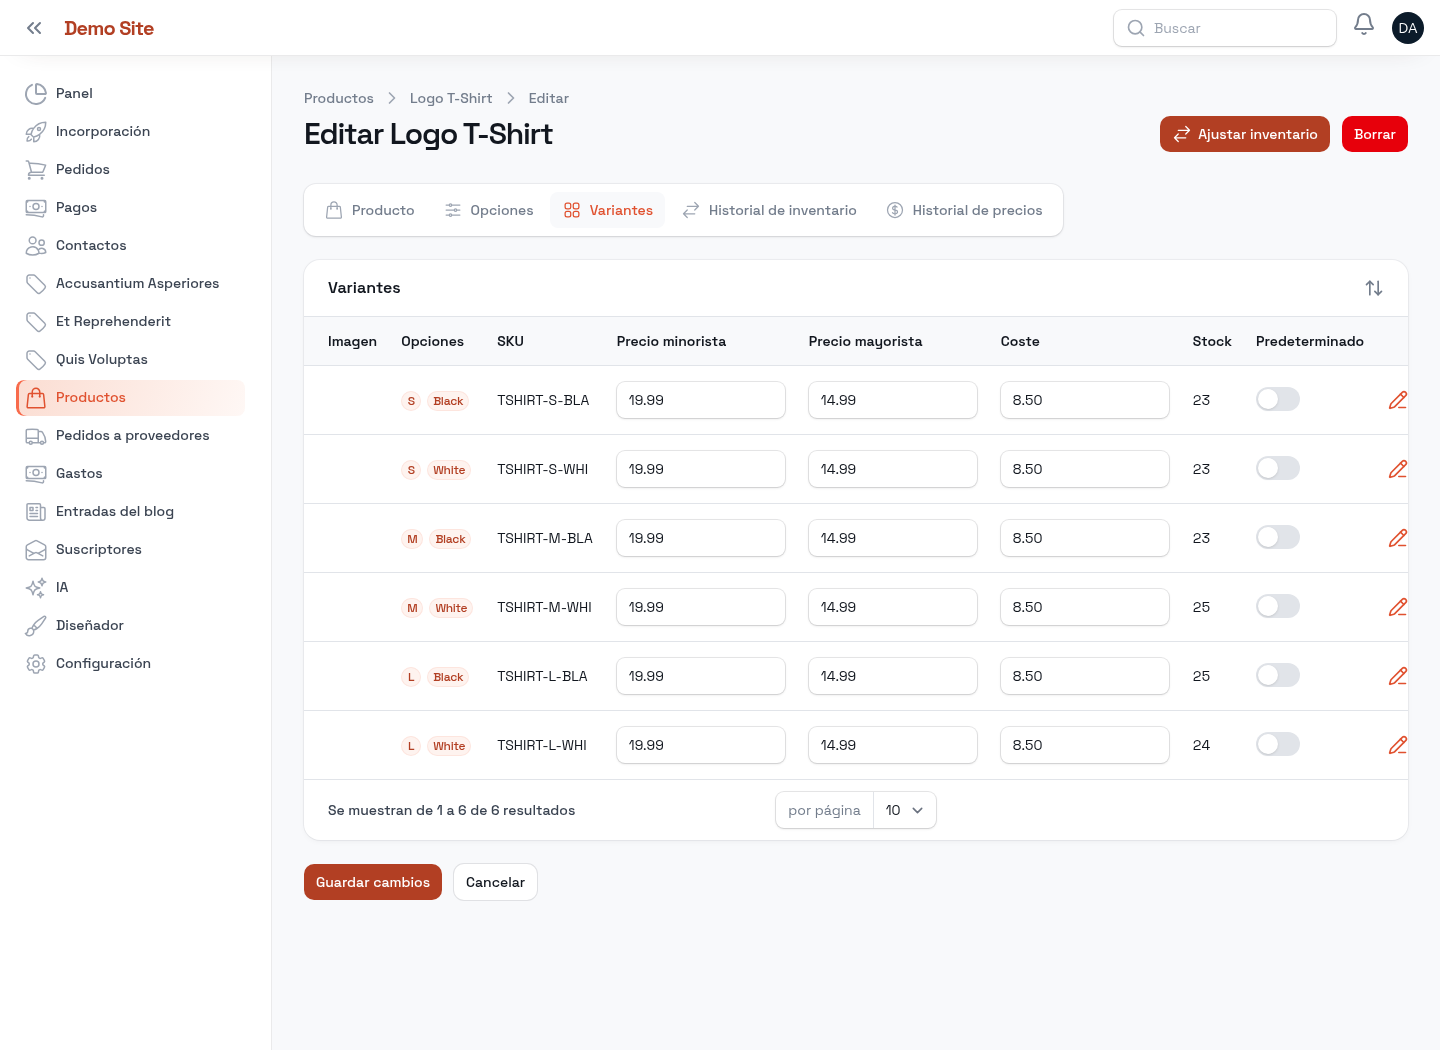Toggle default for TSHIRT-M-WHI variant
This screenshot has height=1050, width=1440.
[x=1278, y=606]
